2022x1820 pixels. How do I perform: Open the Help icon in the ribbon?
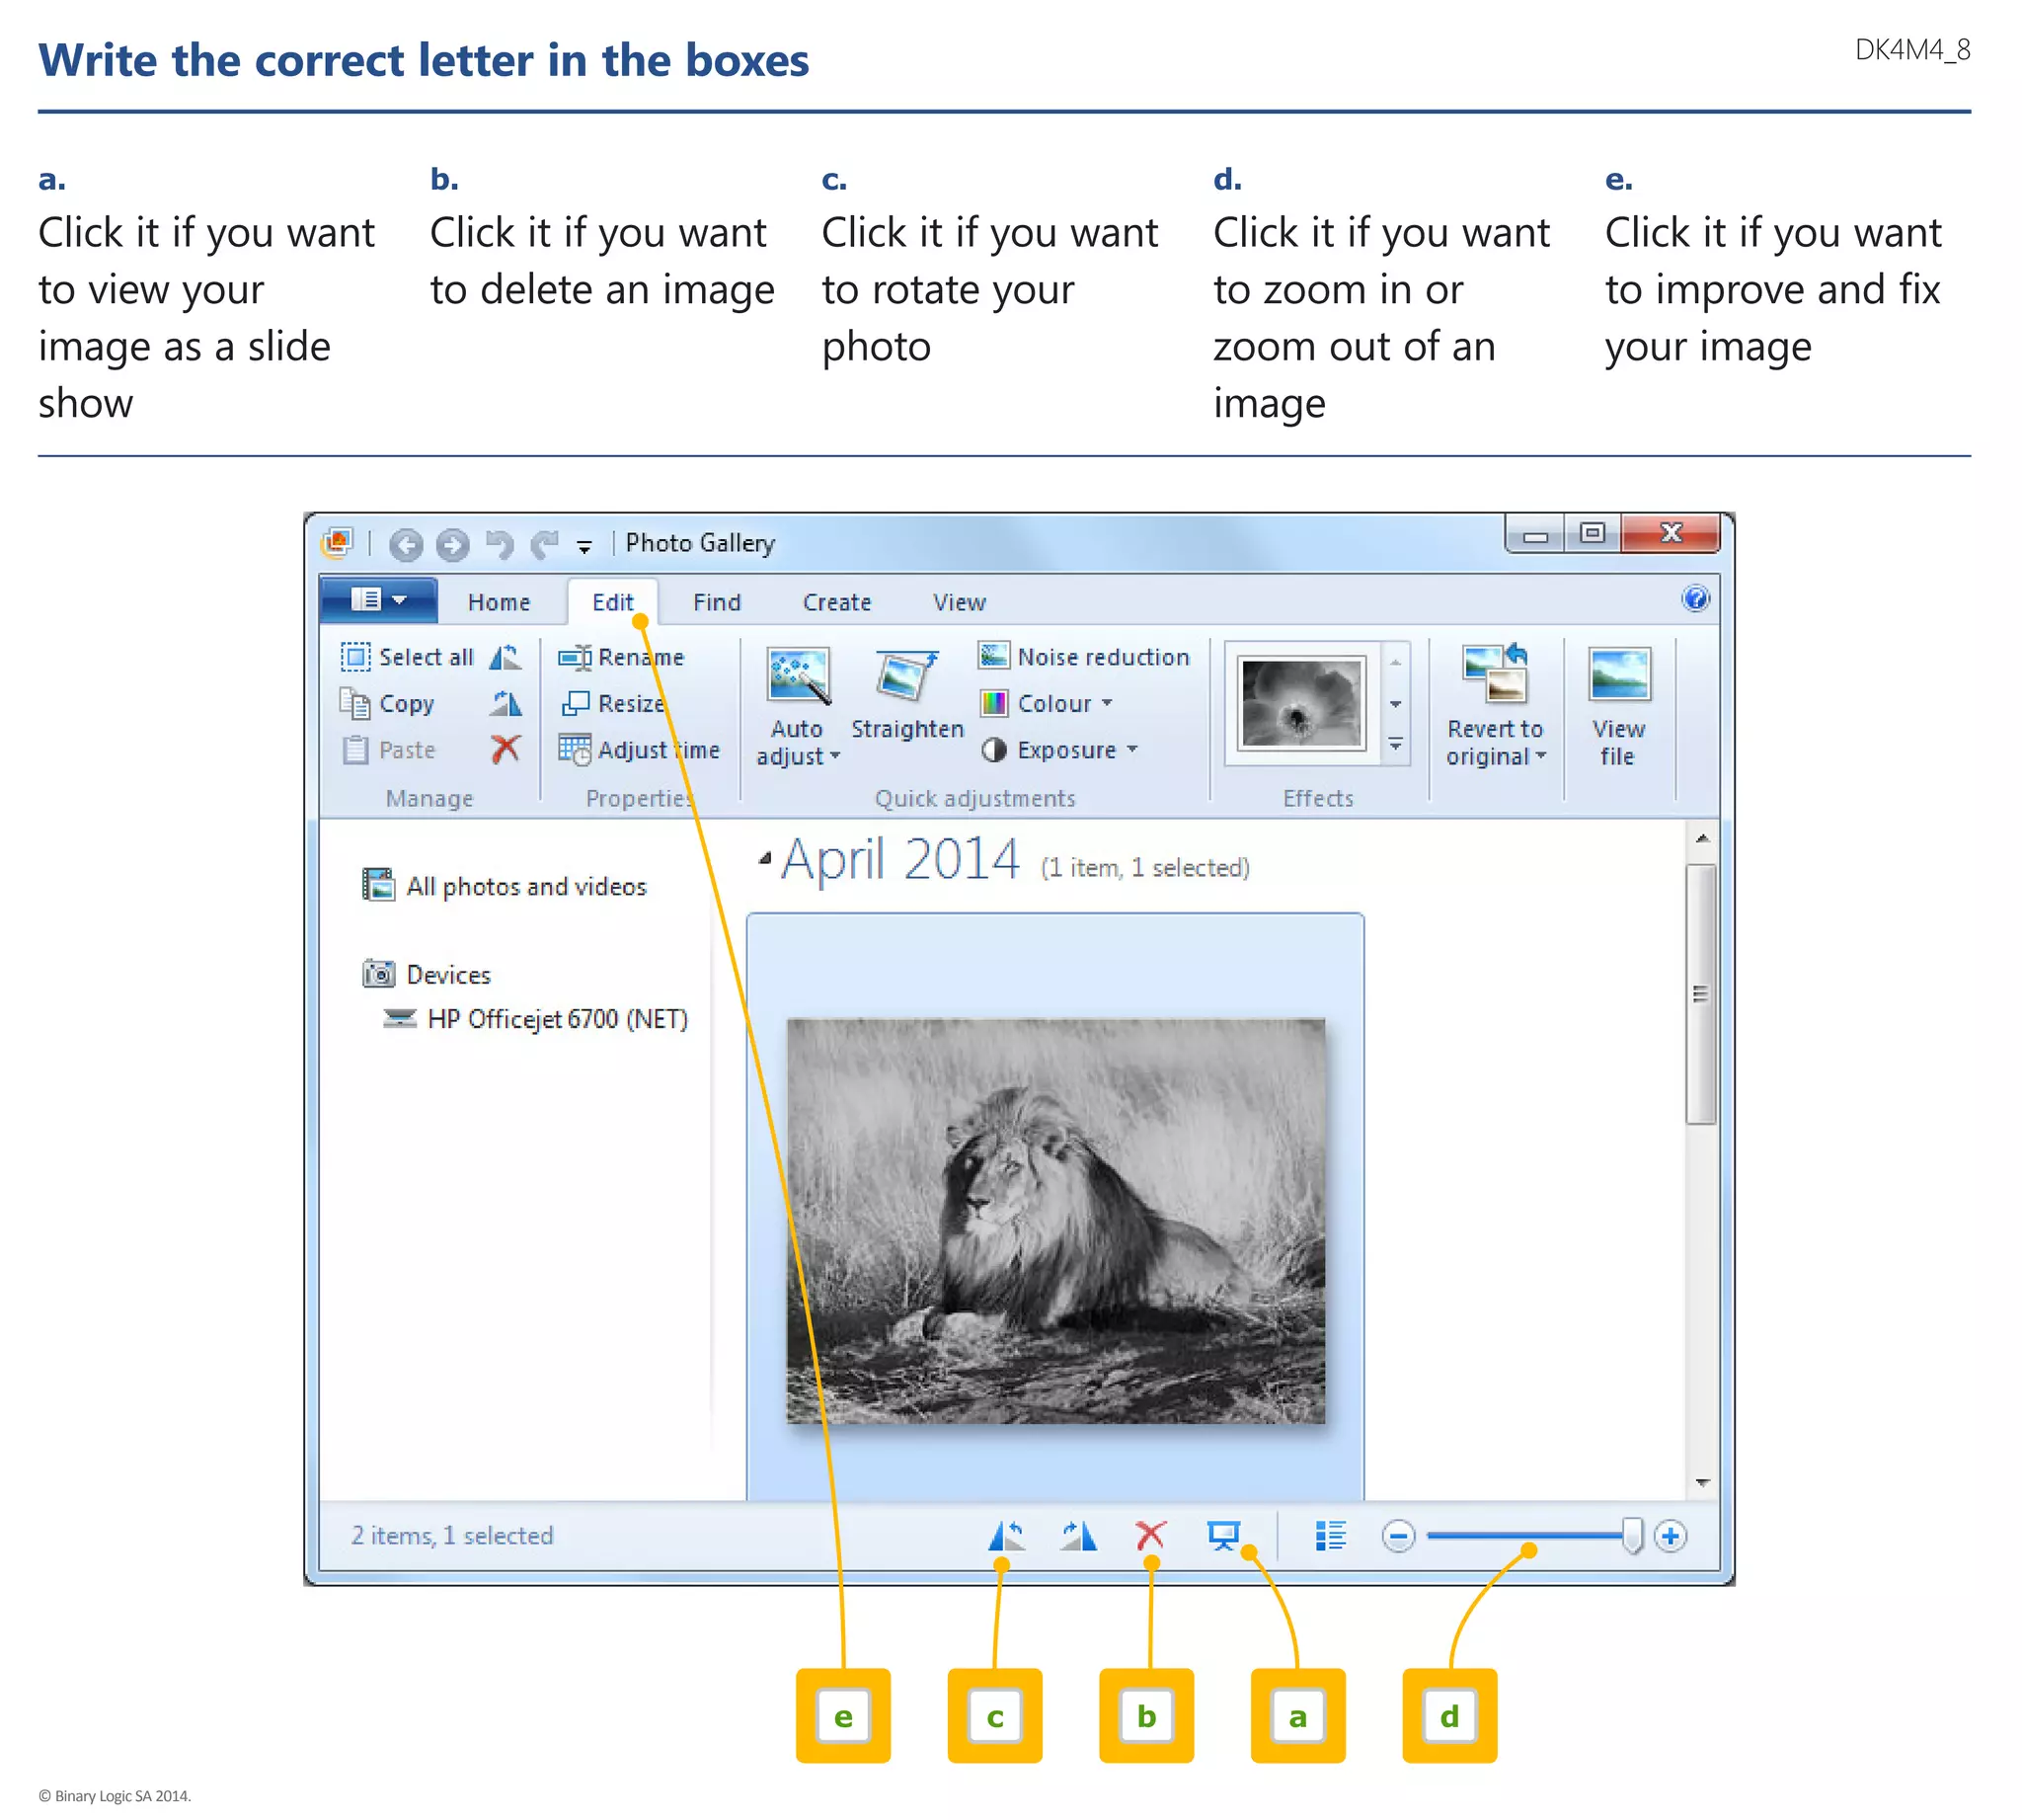click(1695, 599)
